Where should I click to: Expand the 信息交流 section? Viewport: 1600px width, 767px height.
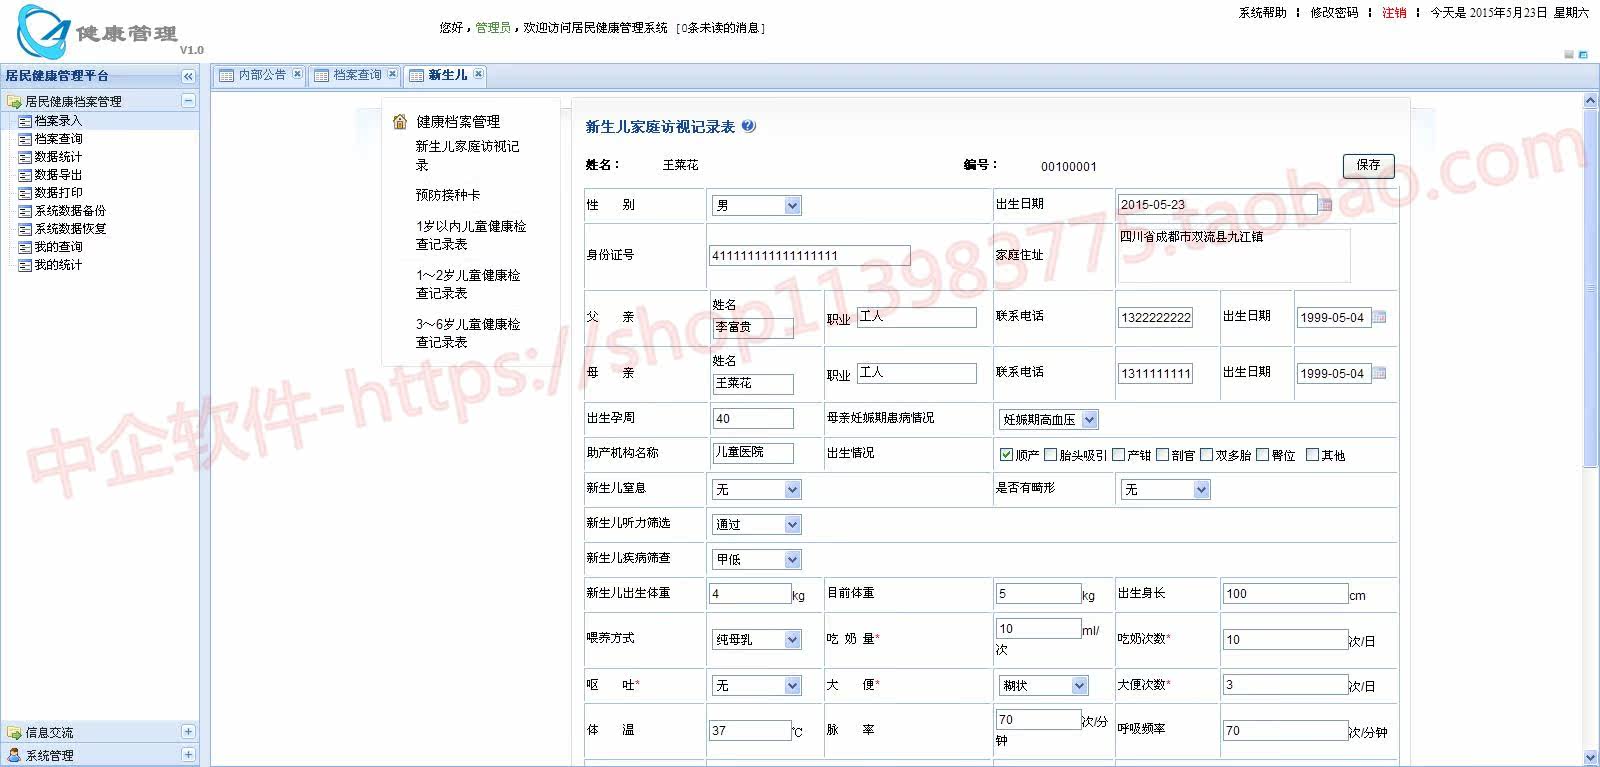(188, 732)
